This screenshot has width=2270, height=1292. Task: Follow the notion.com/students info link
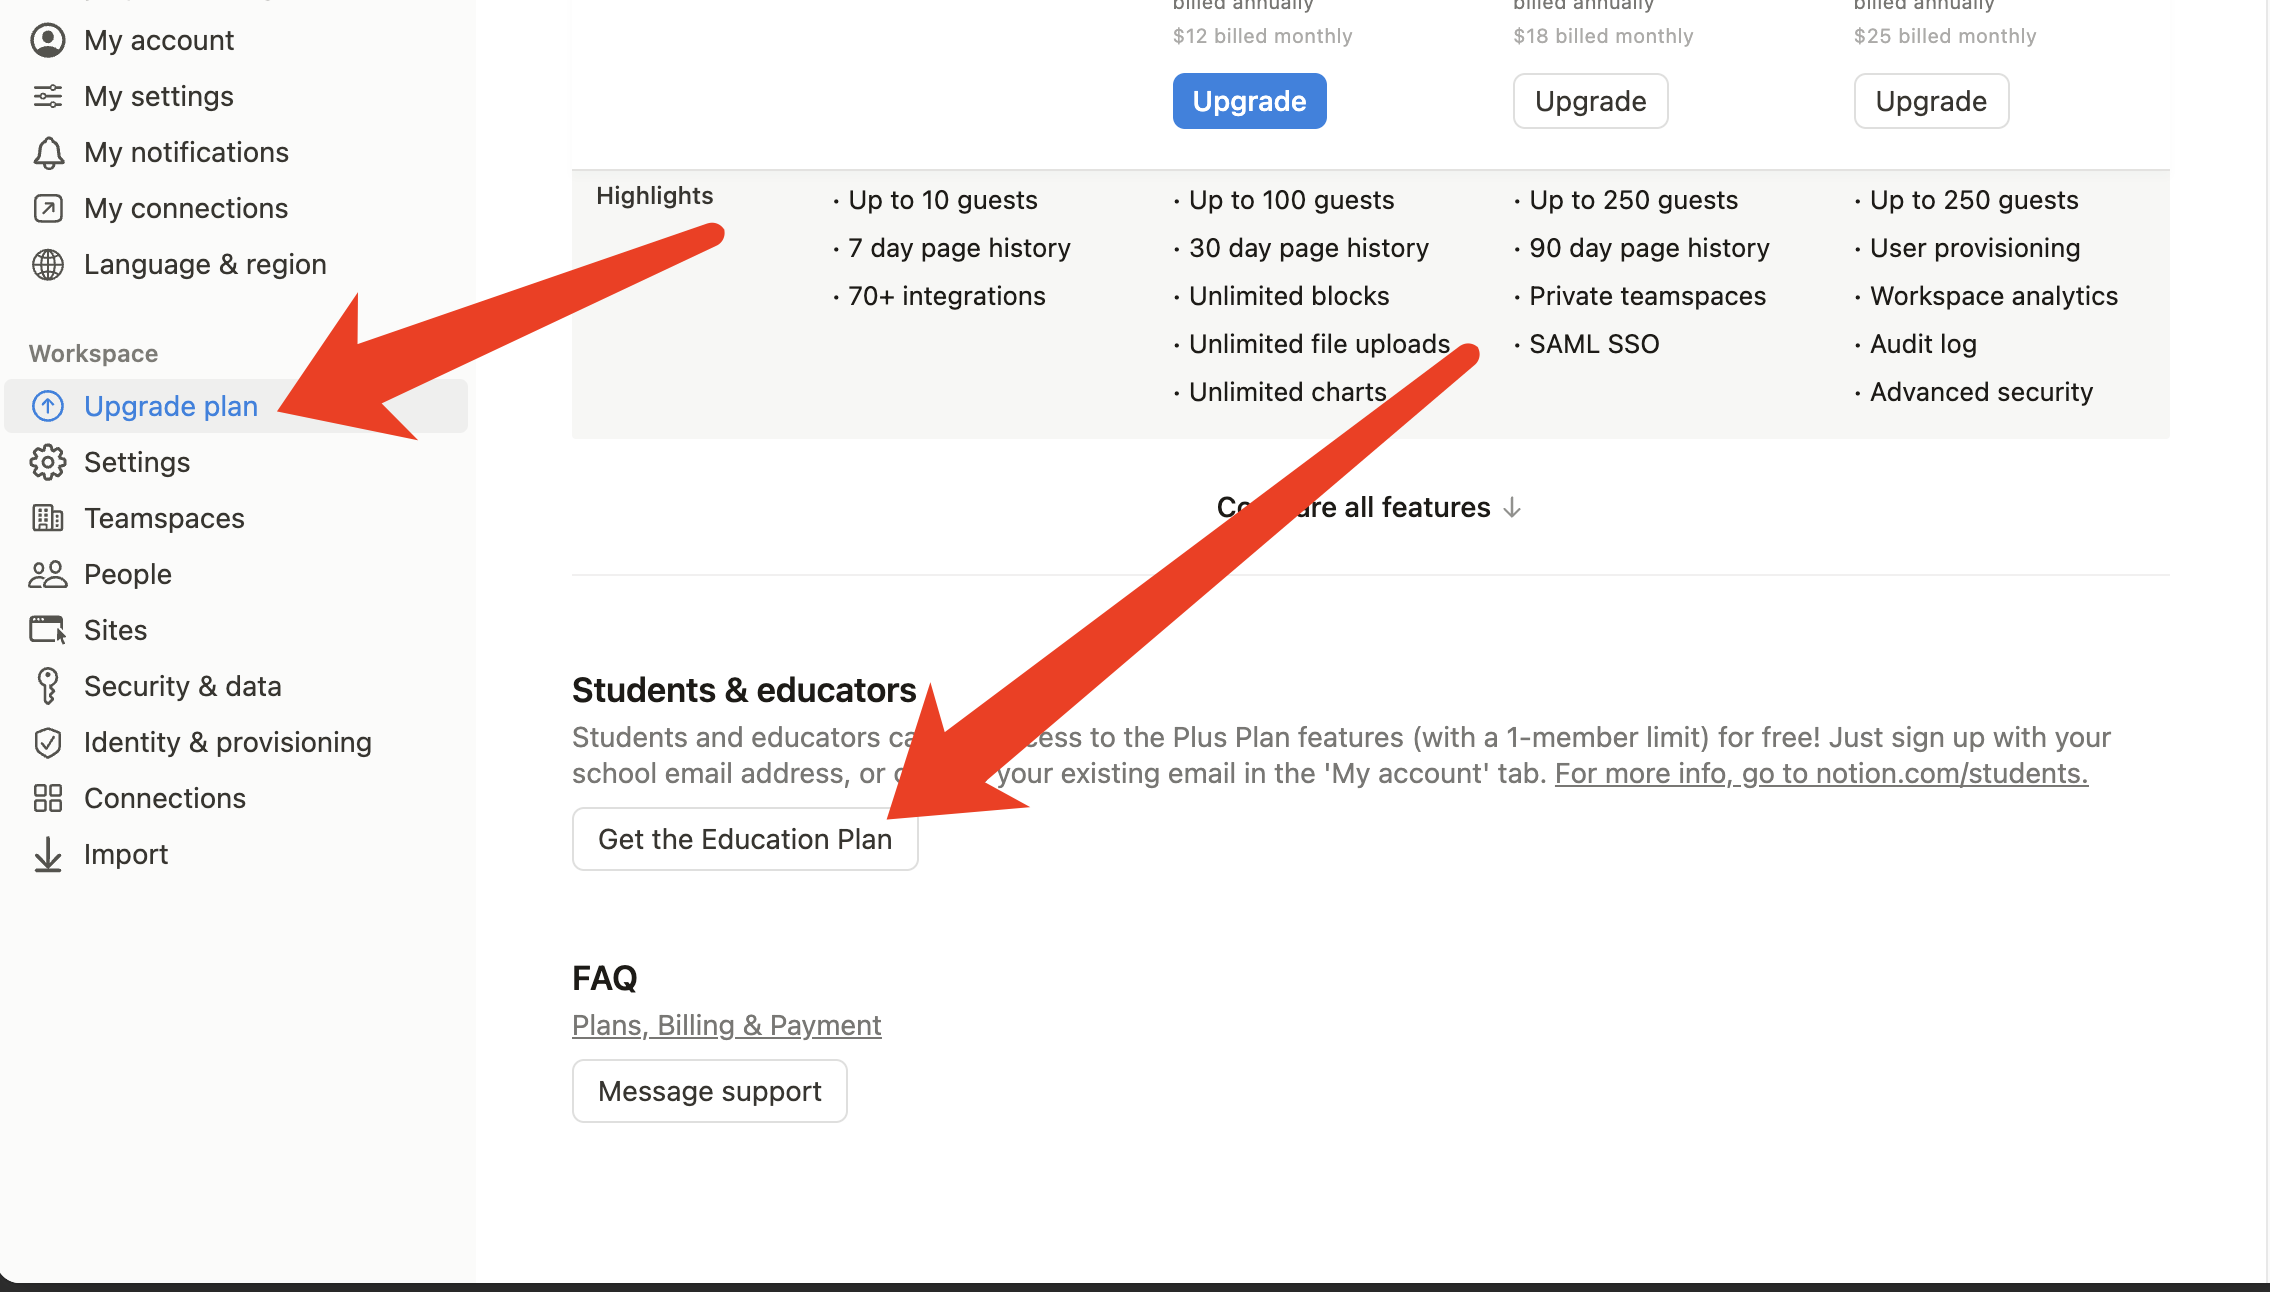pos(1821,773)
